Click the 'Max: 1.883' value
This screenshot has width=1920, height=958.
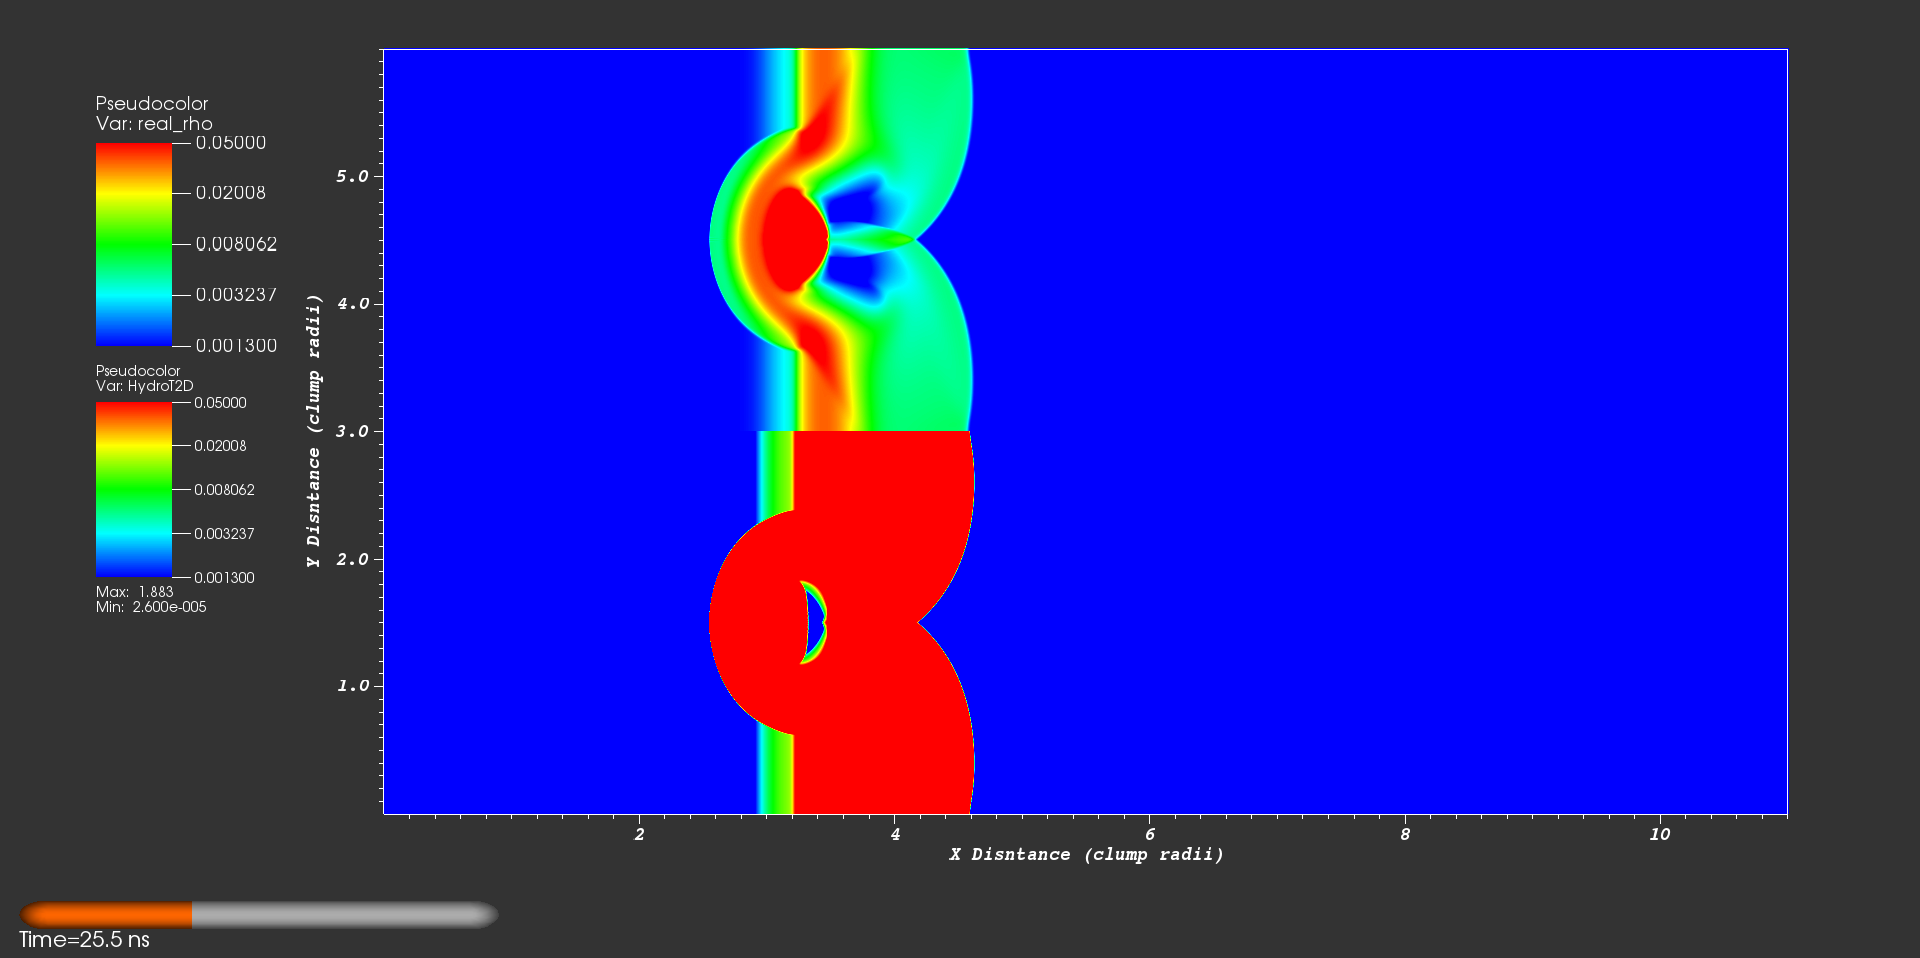[x=135, y=592]
